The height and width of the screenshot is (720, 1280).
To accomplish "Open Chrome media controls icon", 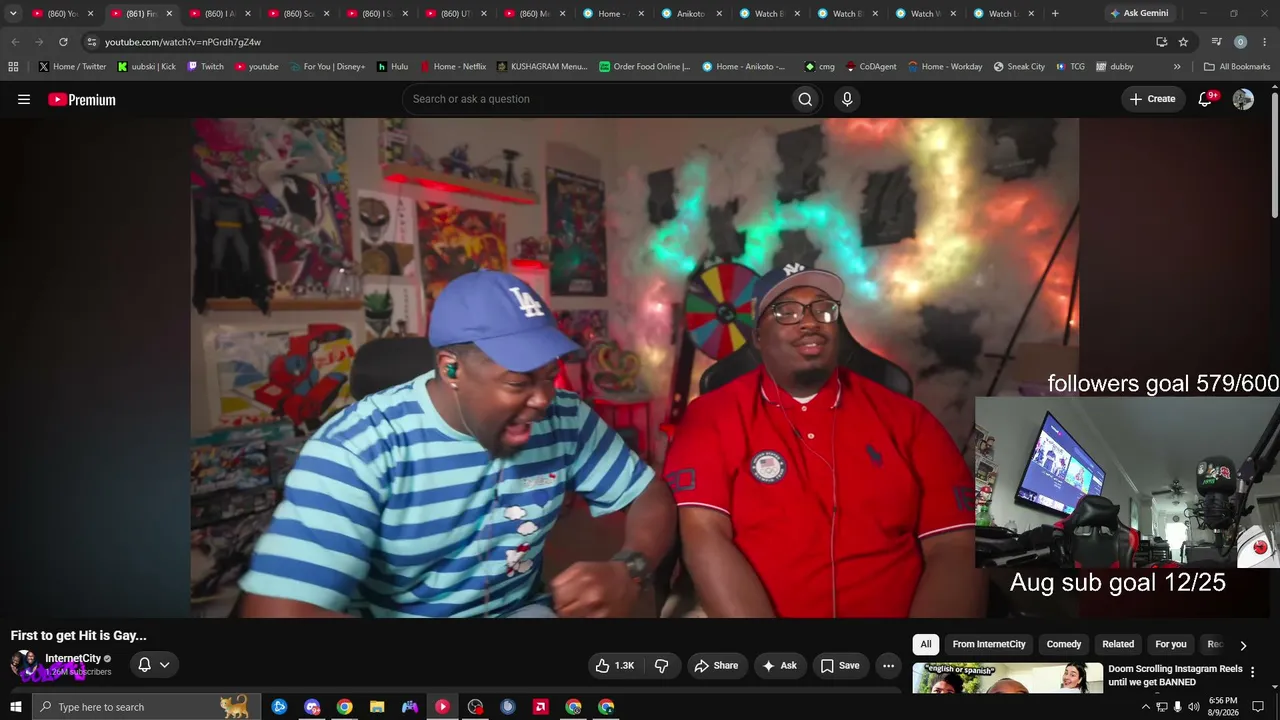I will 1216,42.
